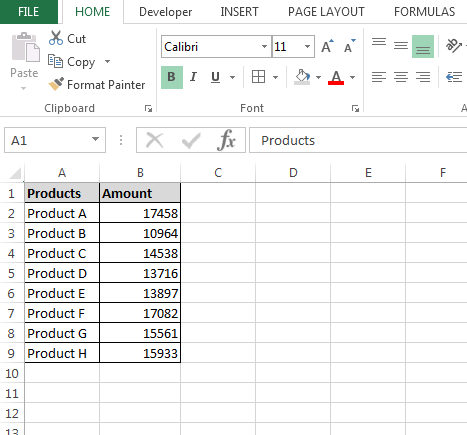Align text left

click(x=379, y=77)
